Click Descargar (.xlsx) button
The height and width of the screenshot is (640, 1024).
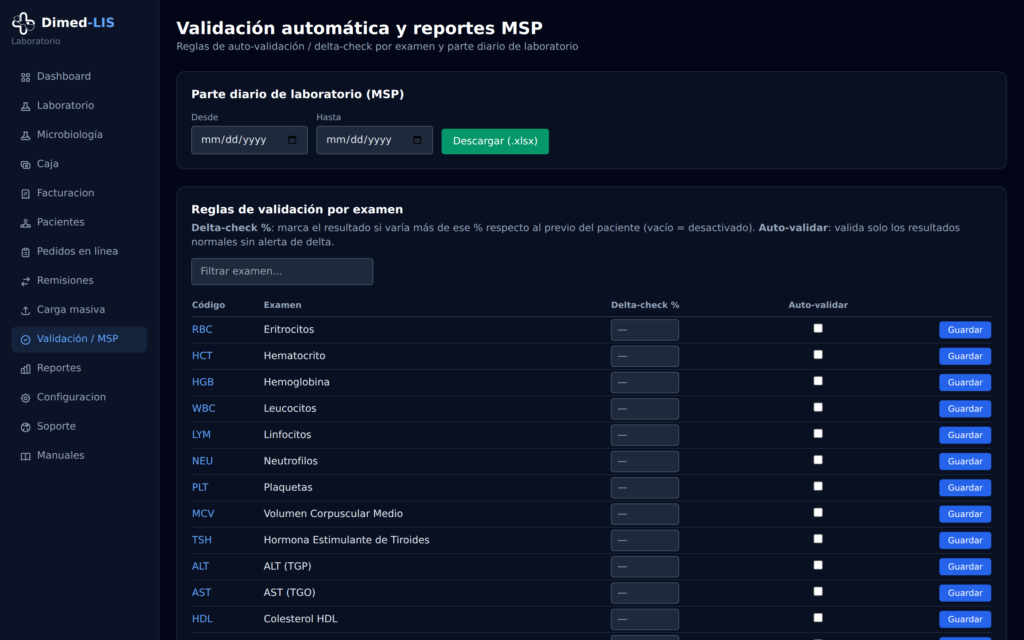(495, 141)
